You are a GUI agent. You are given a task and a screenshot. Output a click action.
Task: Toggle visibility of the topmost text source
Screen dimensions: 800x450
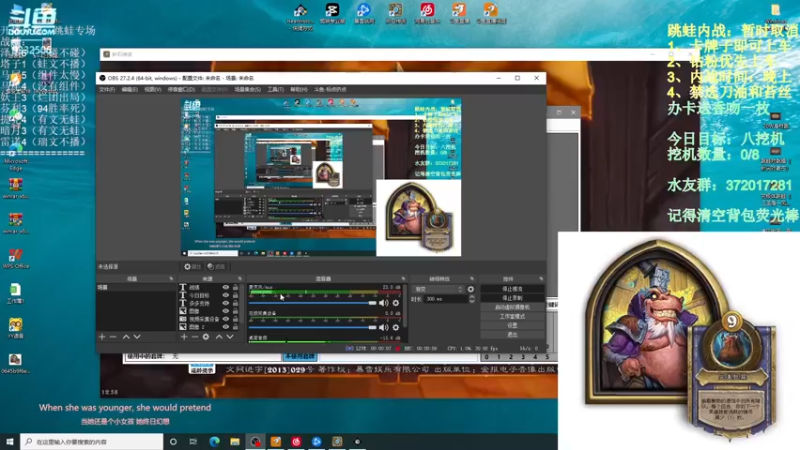pos(225,288)
